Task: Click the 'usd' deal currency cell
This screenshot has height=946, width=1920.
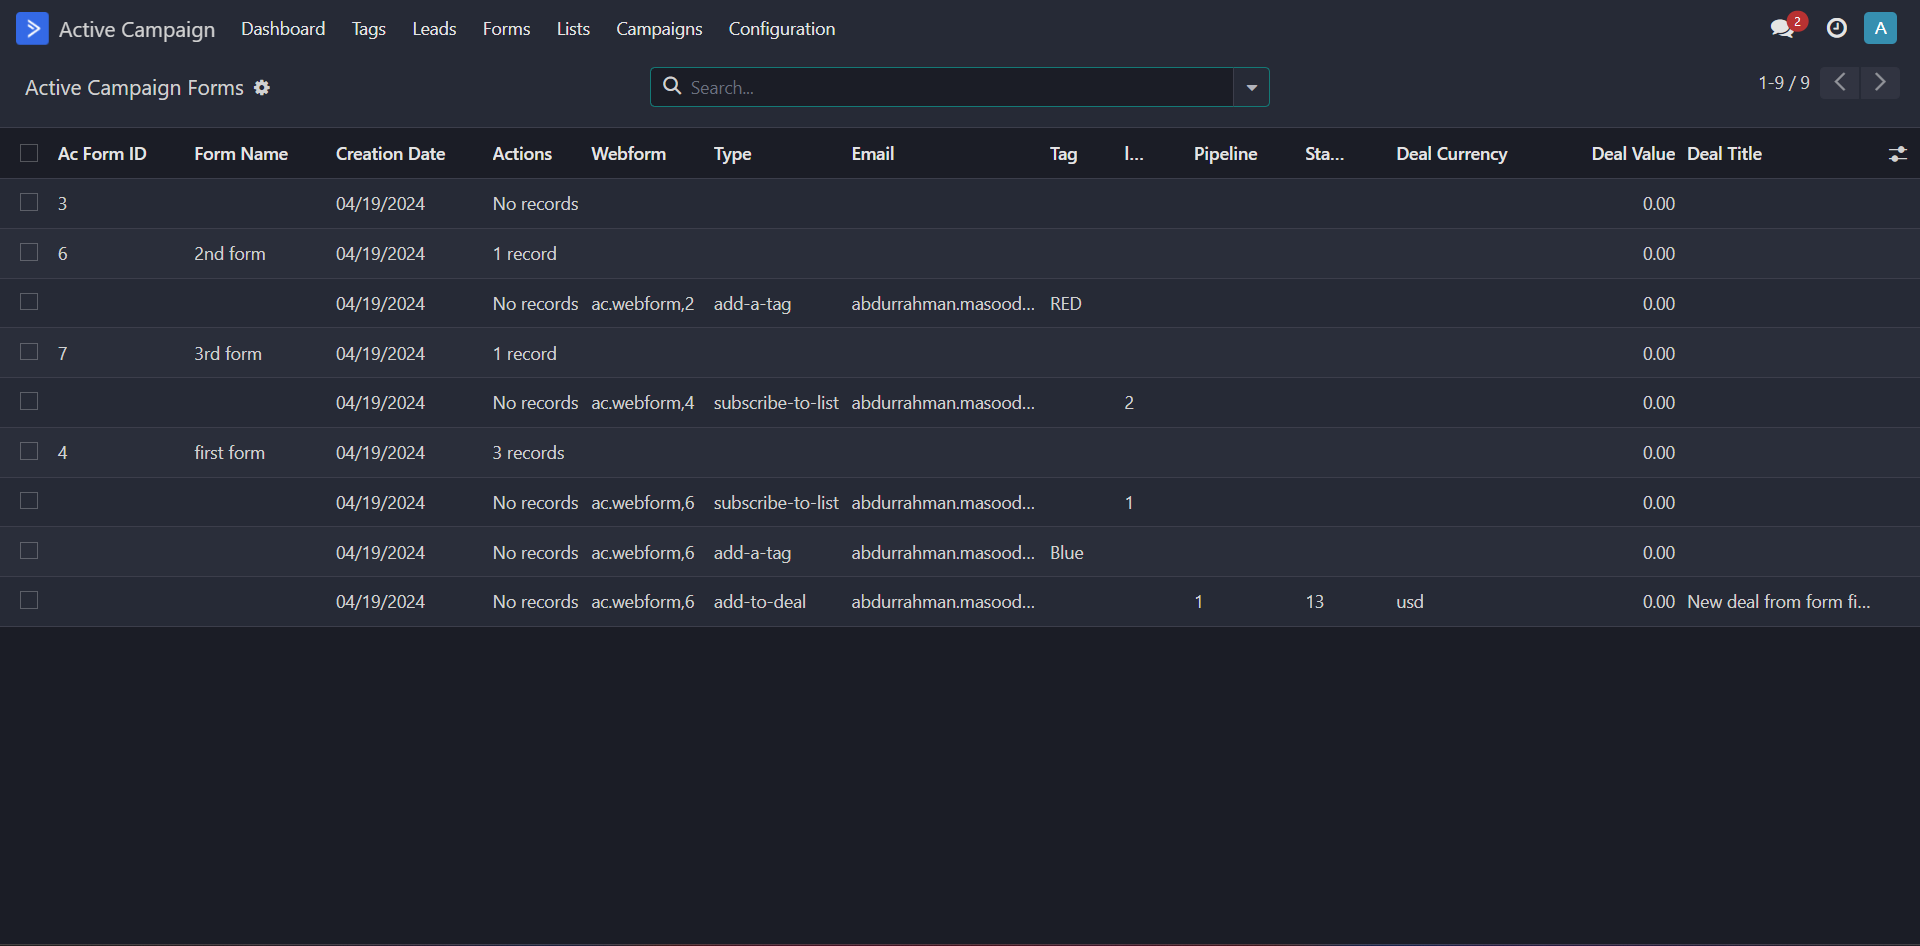Action: [x=1409, y=602]
